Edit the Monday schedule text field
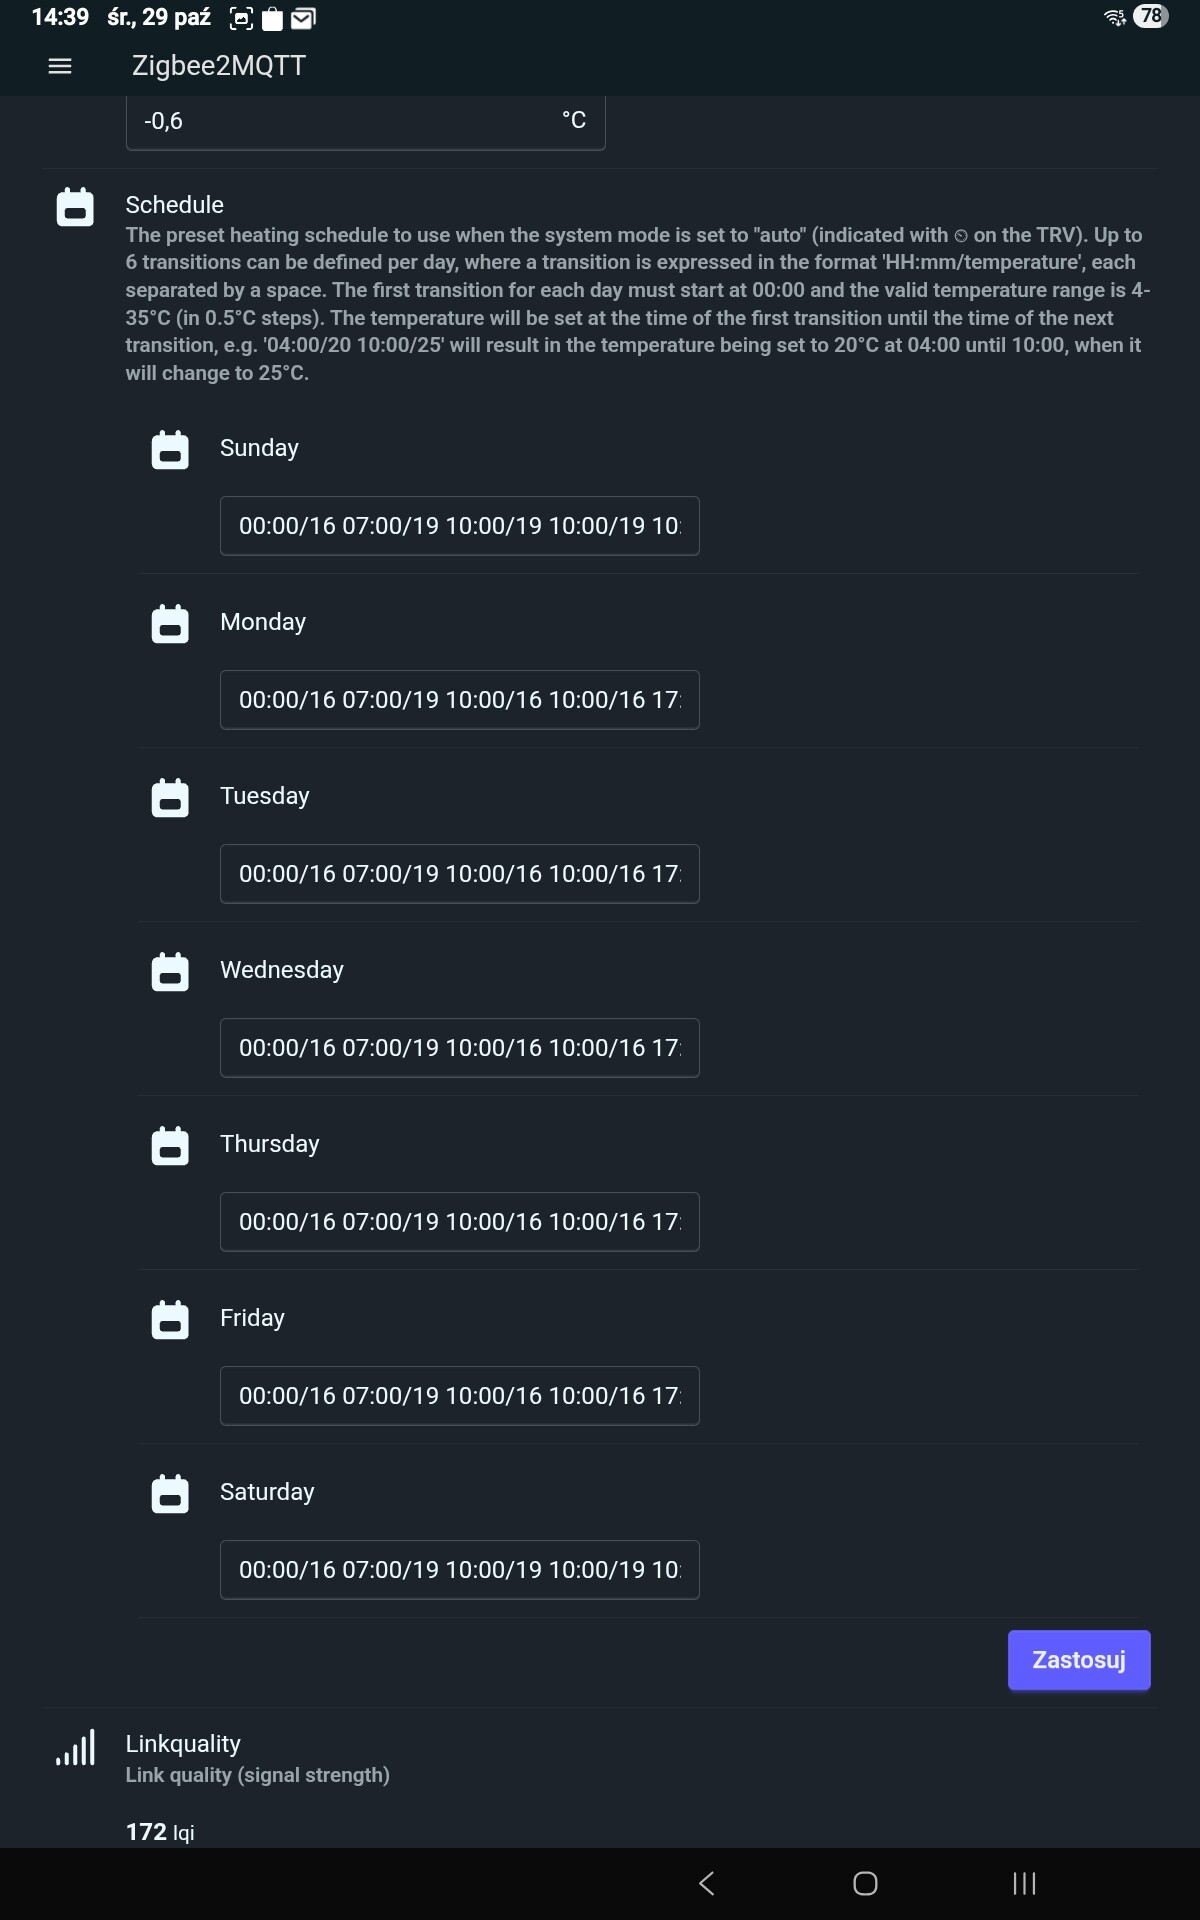 pos(459,700)
